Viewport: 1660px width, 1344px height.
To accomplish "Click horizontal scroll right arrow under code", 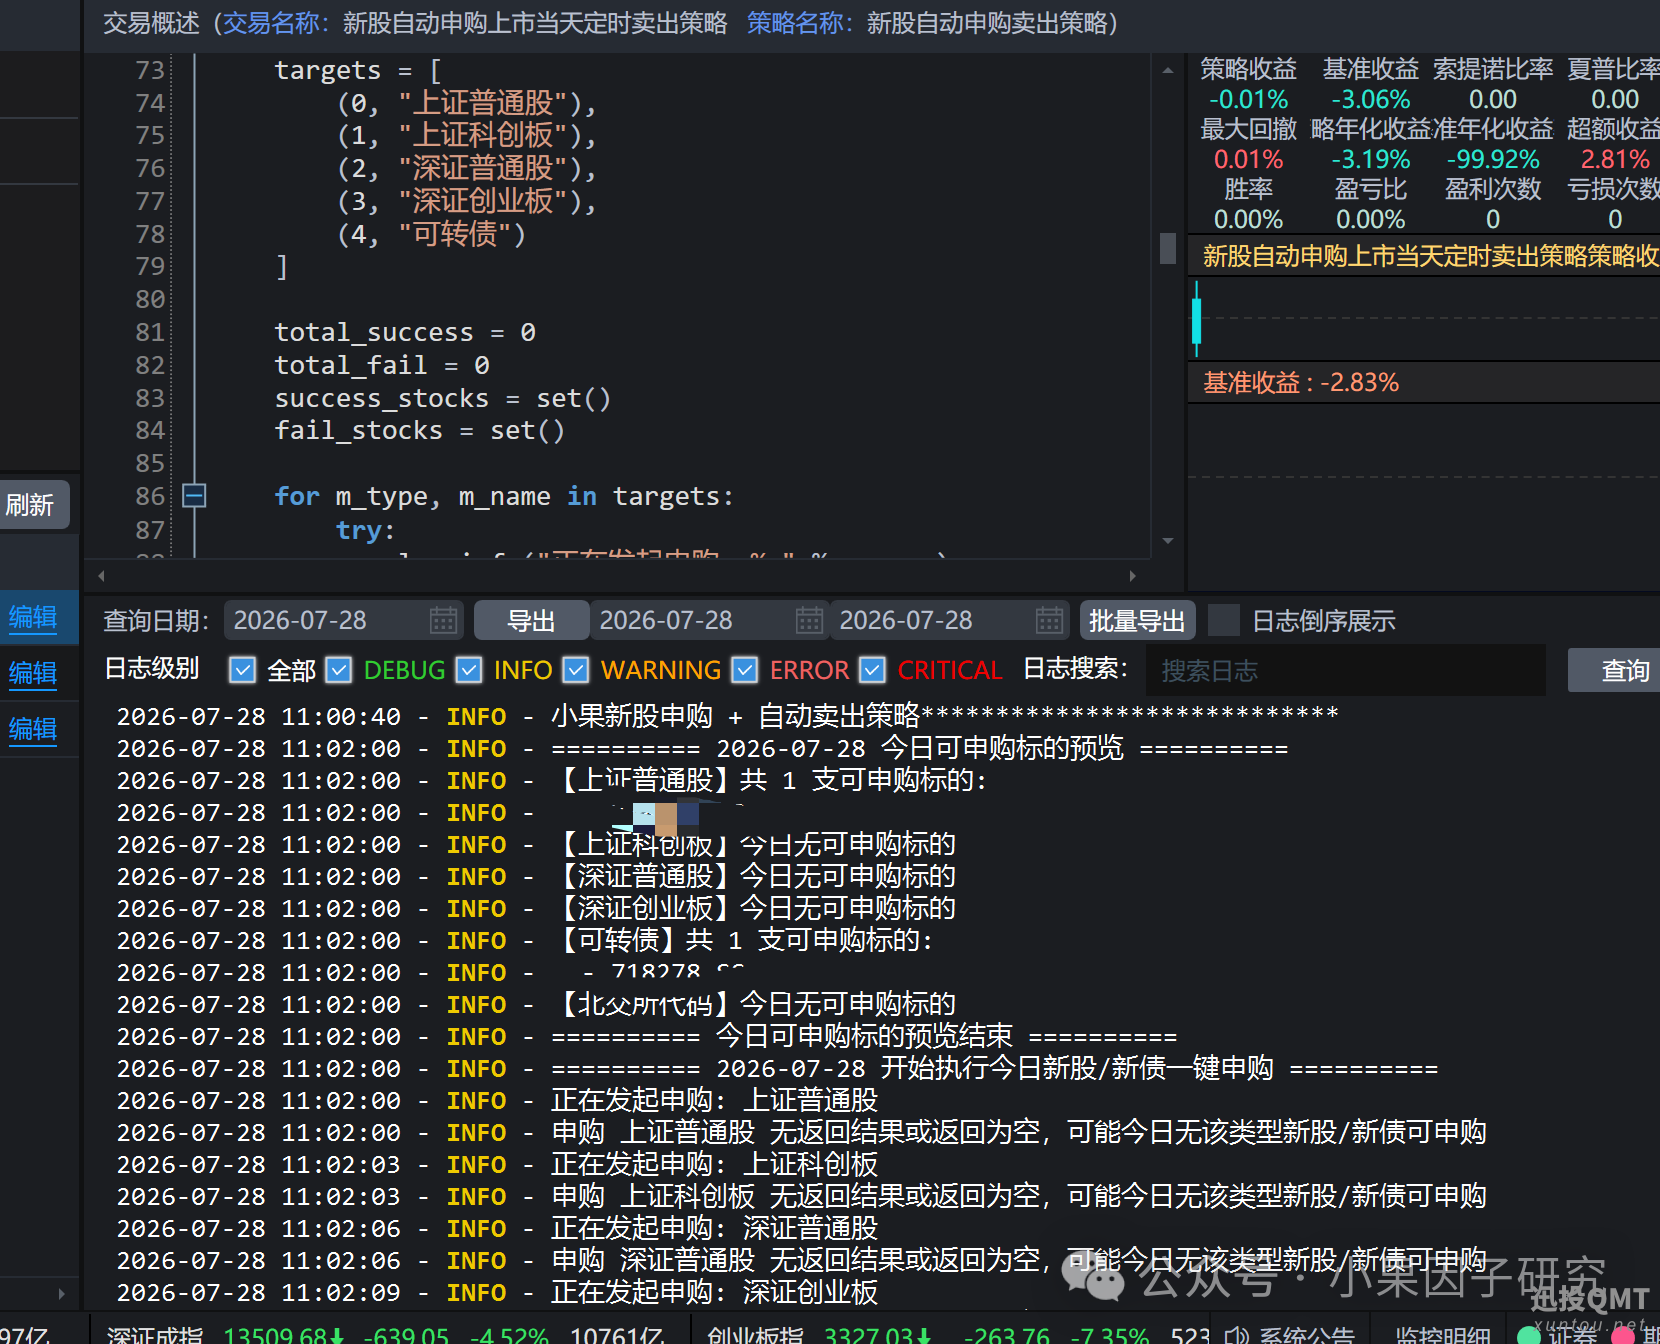I will pyautogui.click(x=1132, y=576).
